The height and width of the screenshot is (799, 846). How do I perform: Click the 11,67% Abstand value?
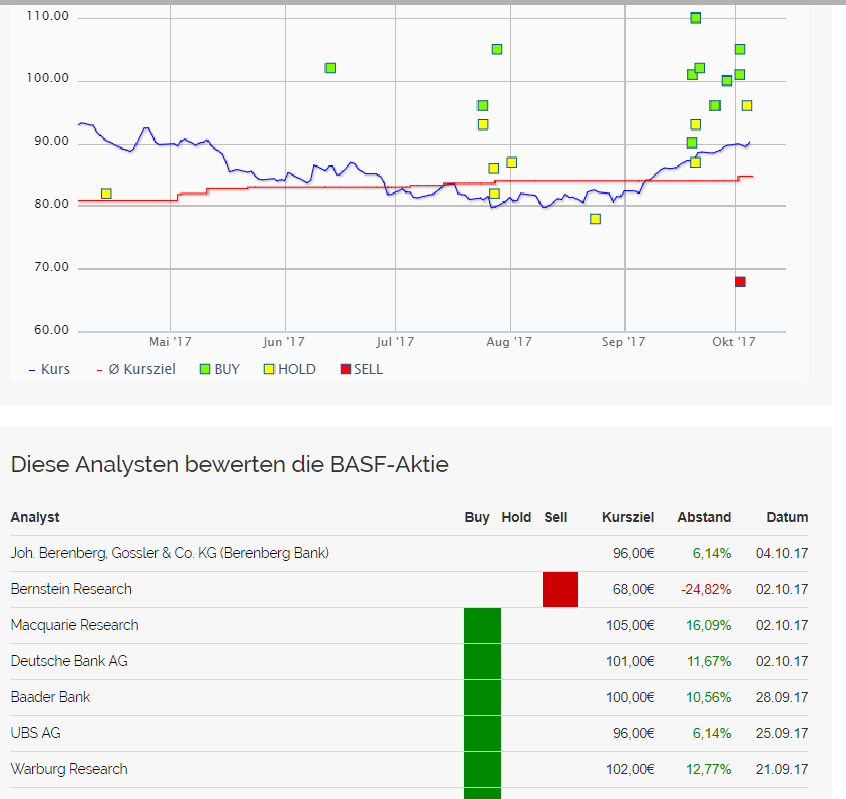tap(709, 661)
